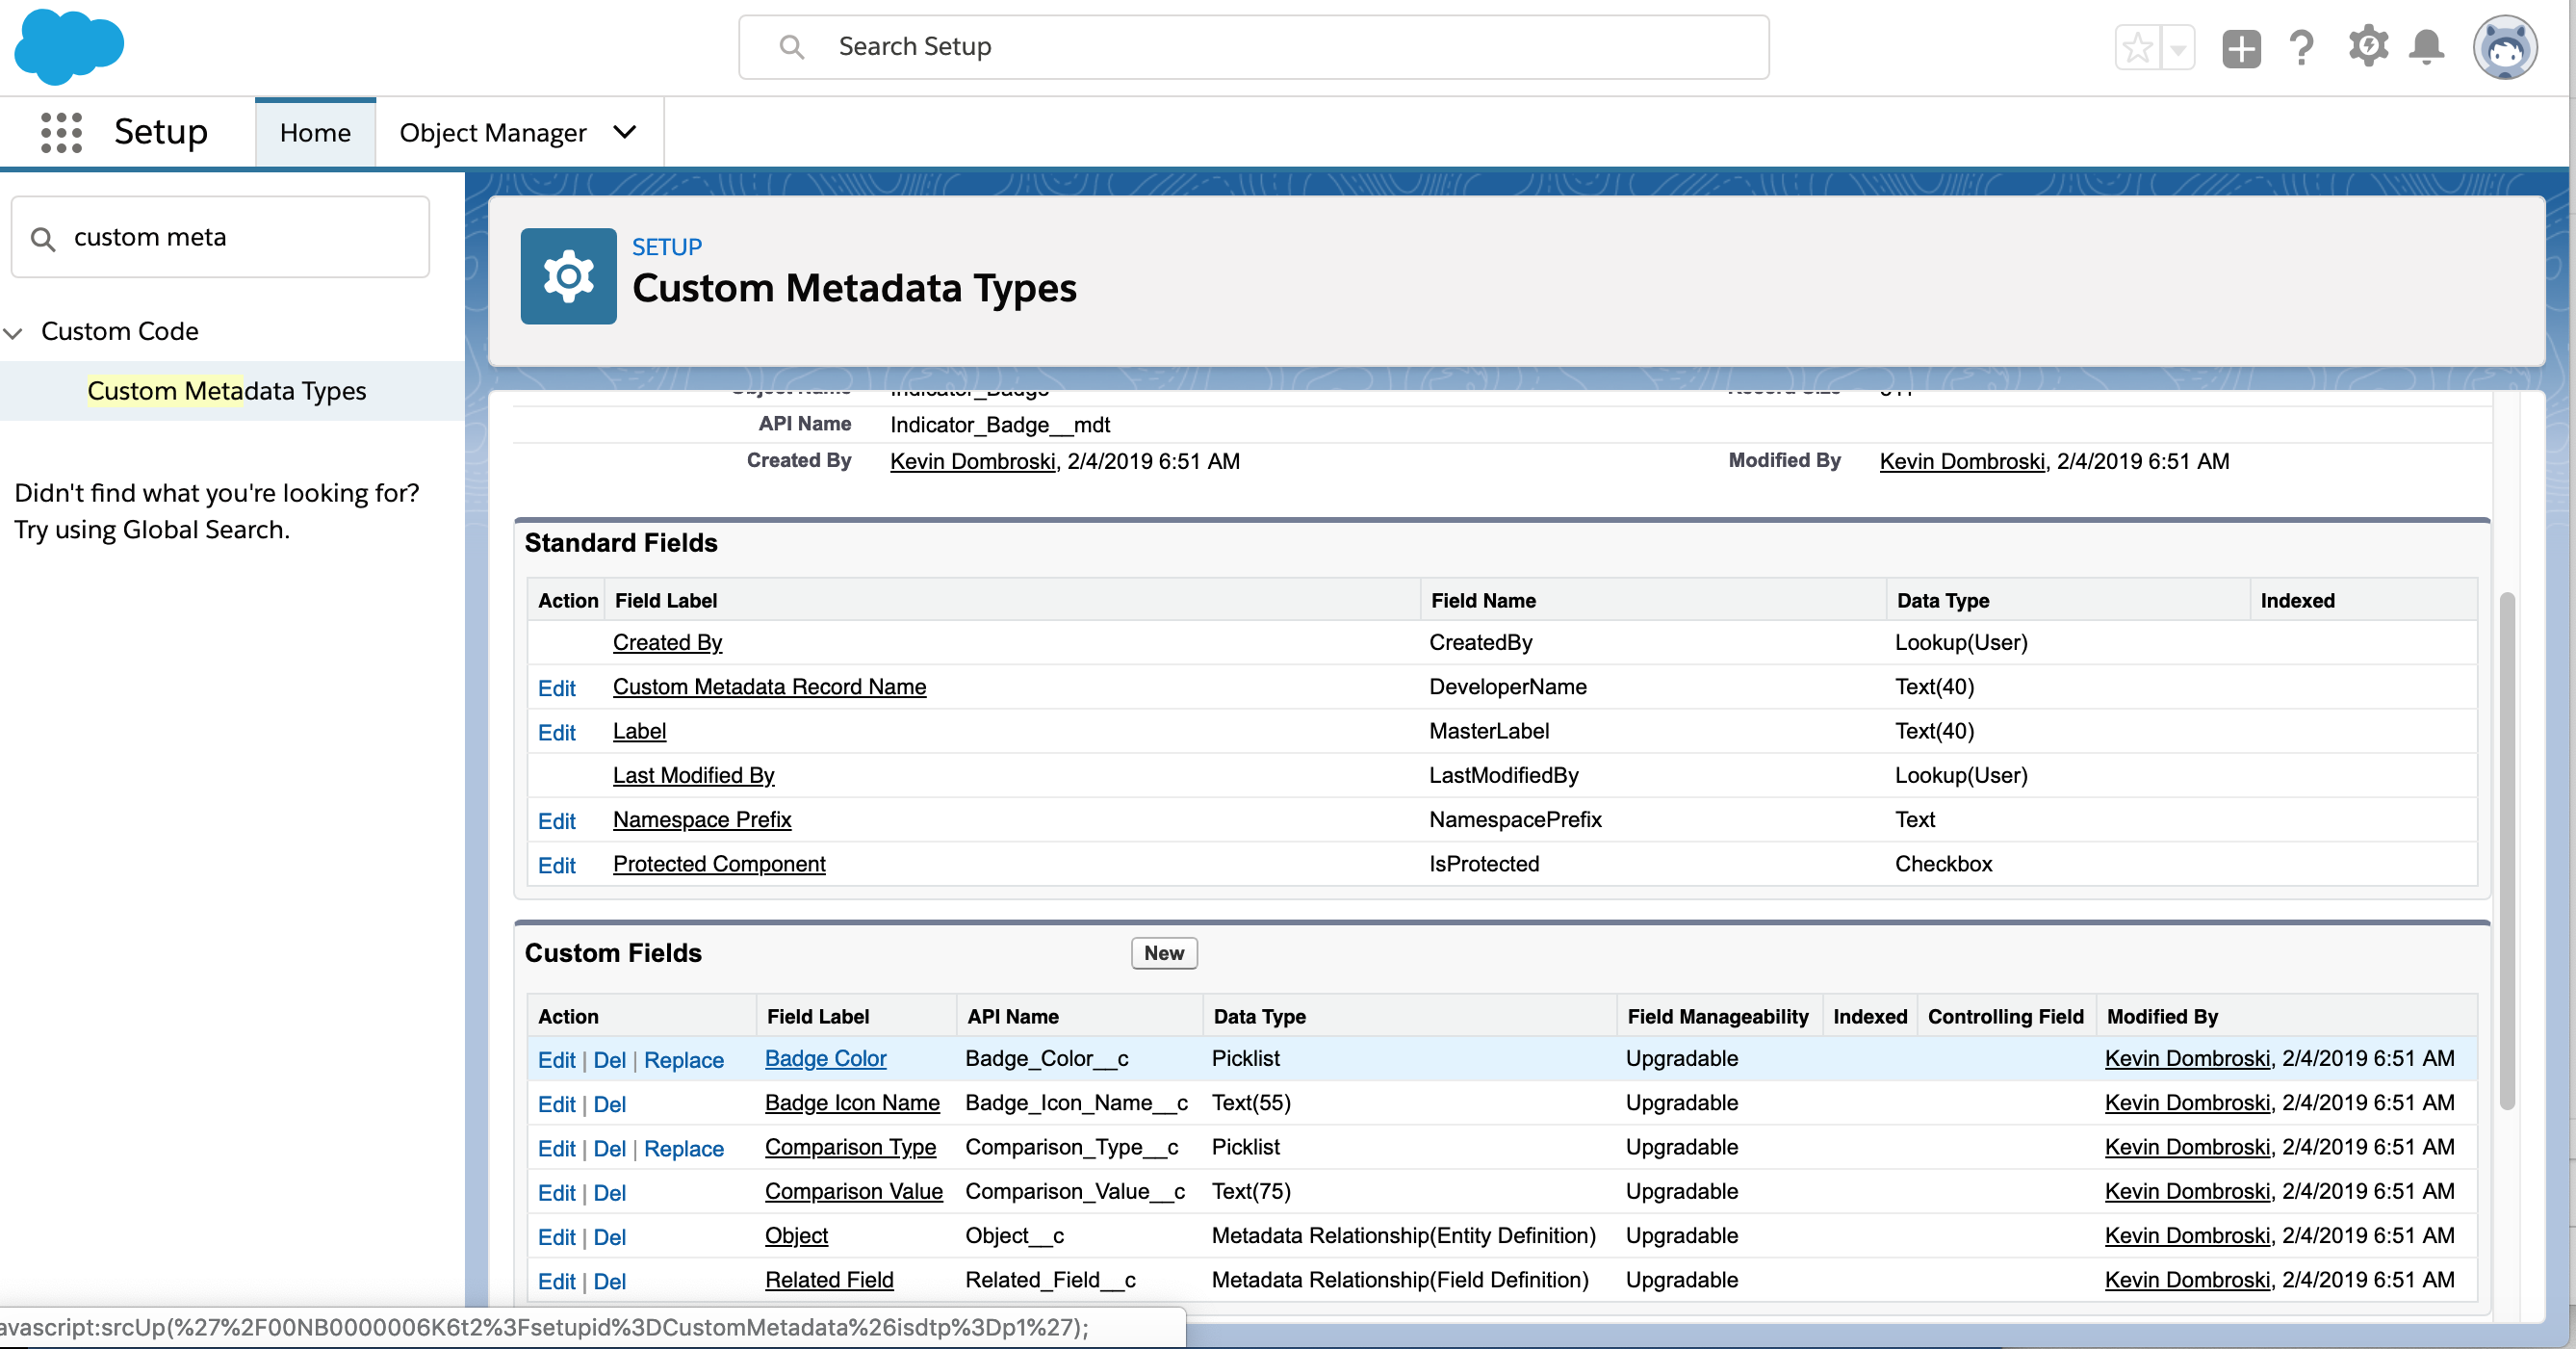
Task: Open the help question mark icon
Action: (x=2301, y=47)
